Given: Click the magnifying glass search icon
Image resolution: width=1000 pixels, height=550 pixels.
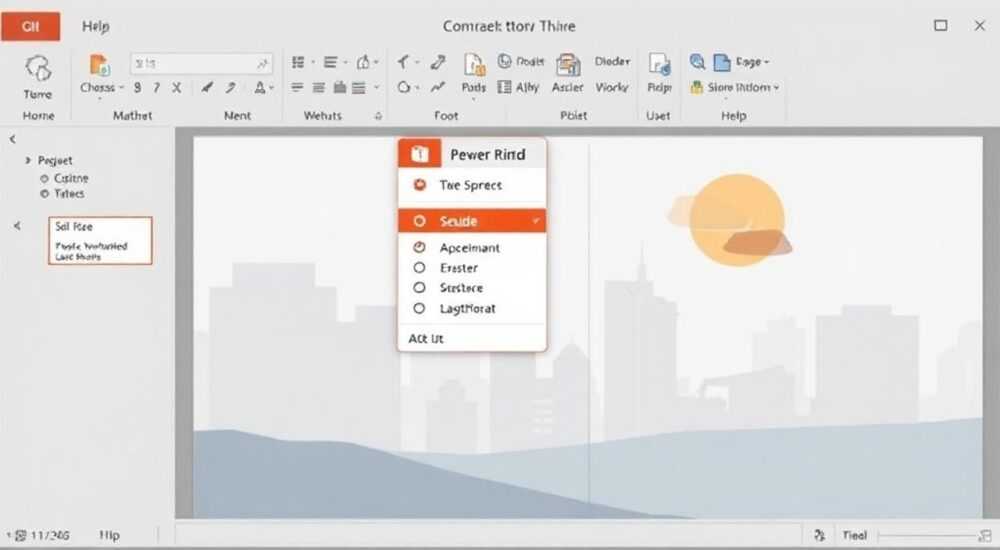Looking at the screenshot, I should point(697,62).
